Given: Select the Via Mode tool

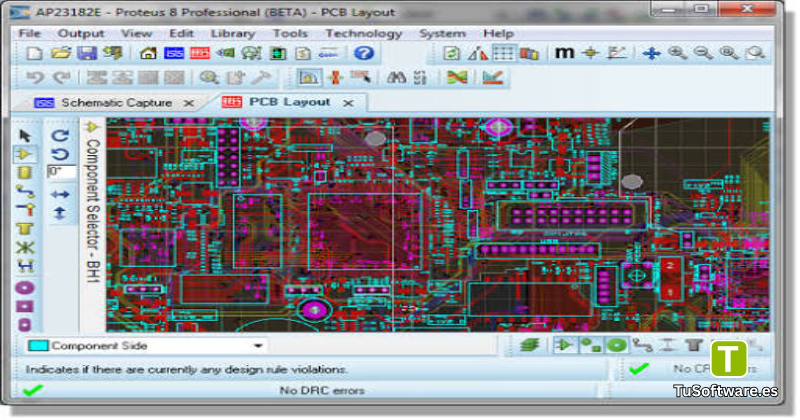Looking at the screenshot, I should [x=24, y=210].
